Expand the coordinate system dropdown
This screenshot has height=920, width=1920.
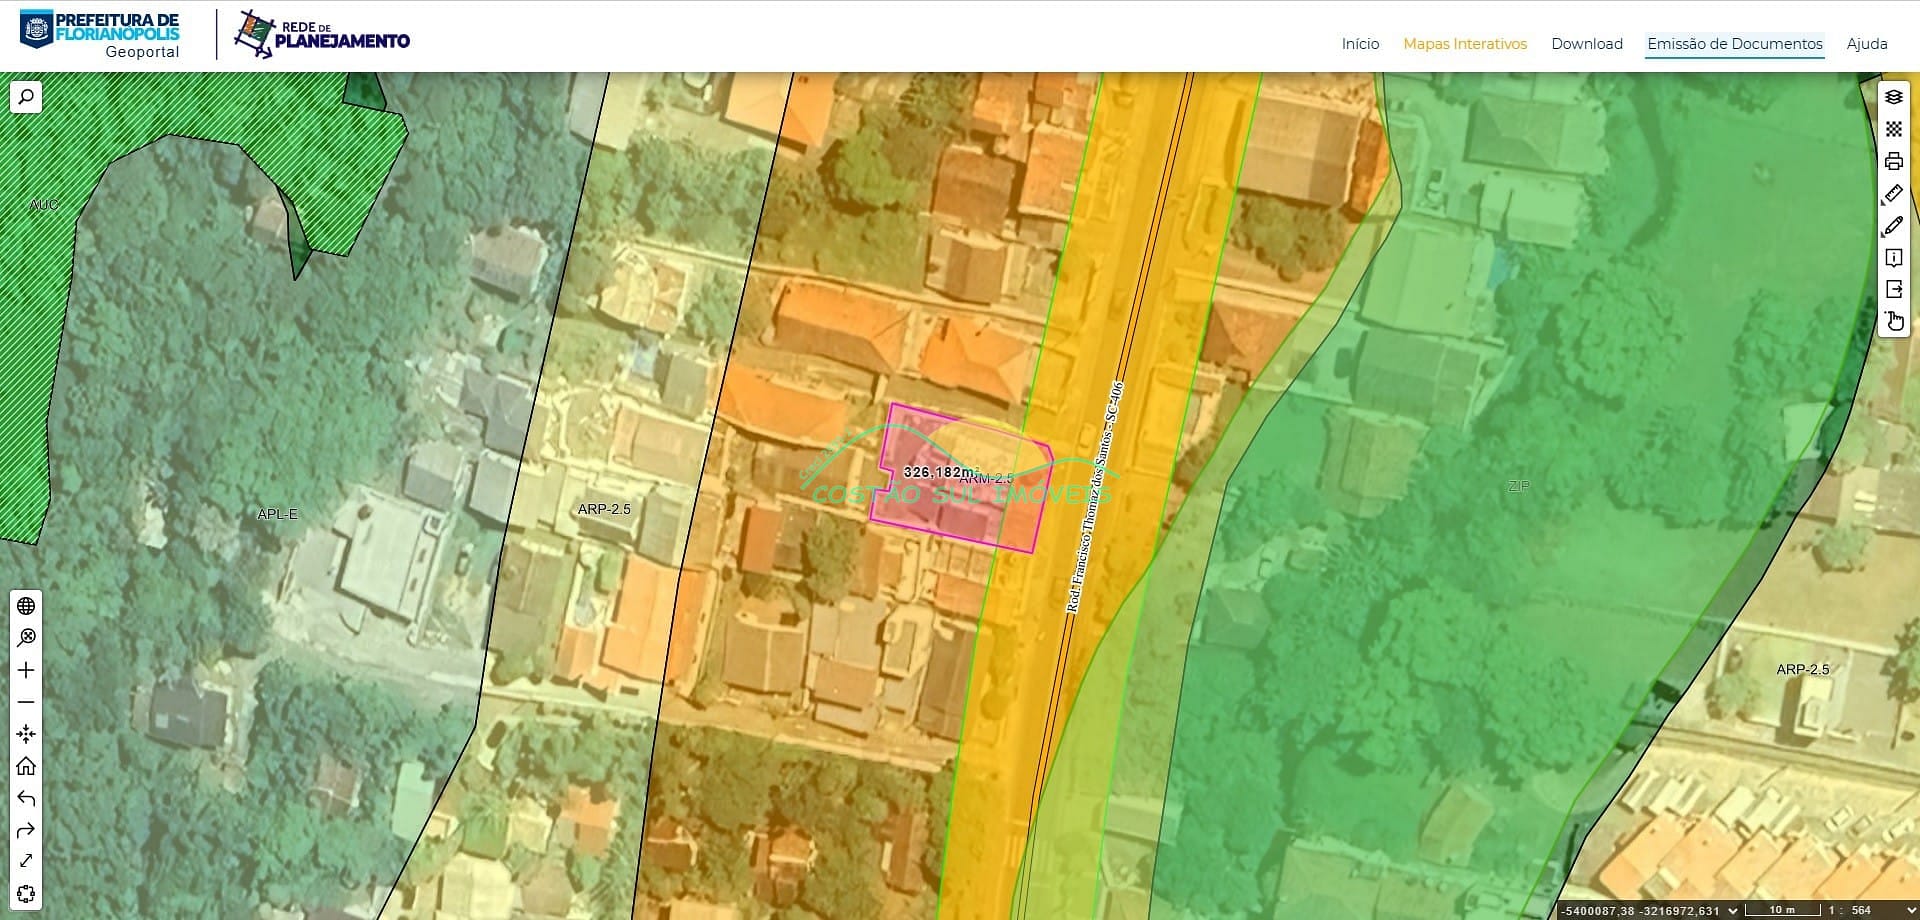[1733, 911]
